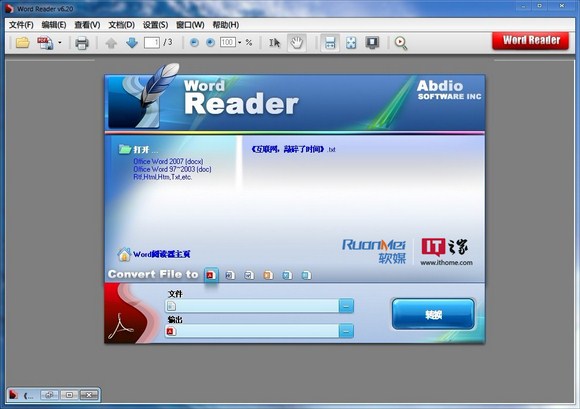Go to previous page with the gray up arrow
This screenshot has width=580, height=409.
[x=111, y=43]
